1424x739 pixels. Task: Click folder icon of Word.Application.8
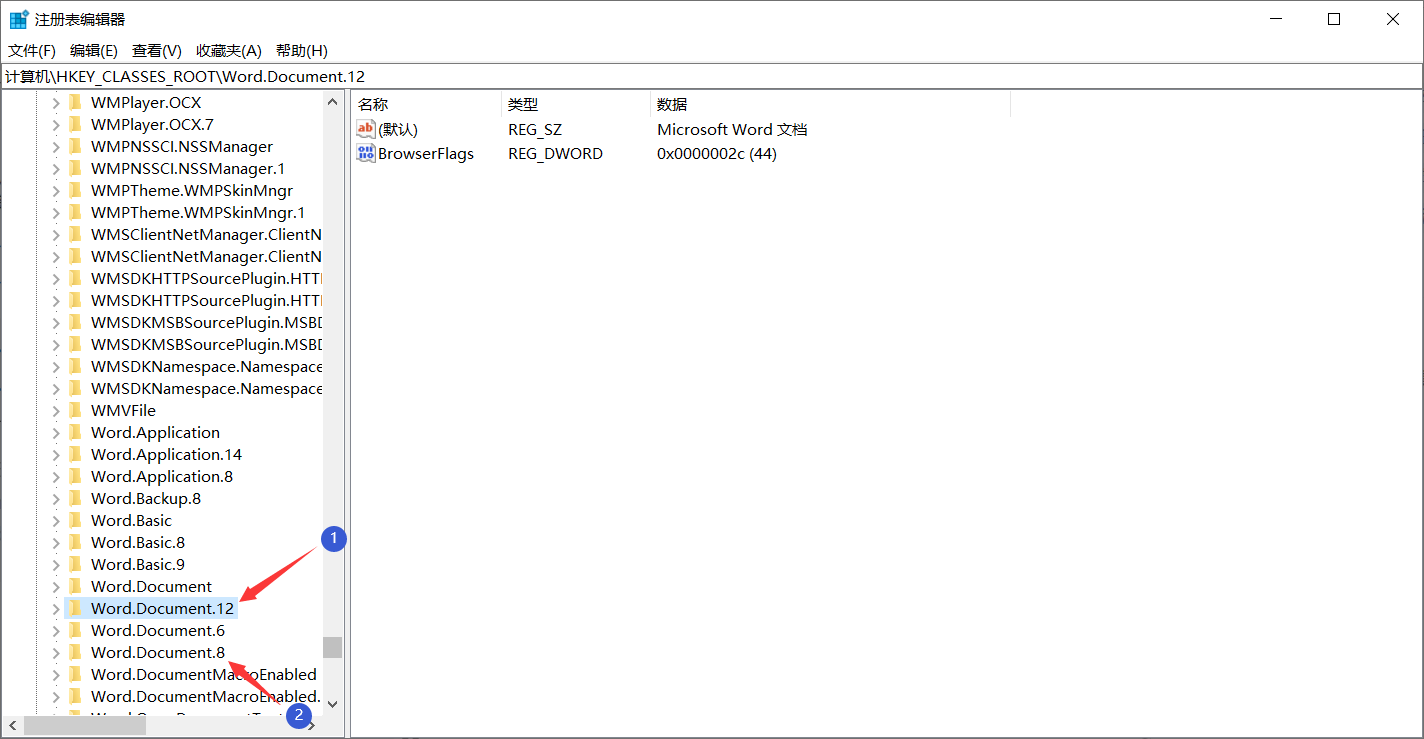tap(76, 476)
